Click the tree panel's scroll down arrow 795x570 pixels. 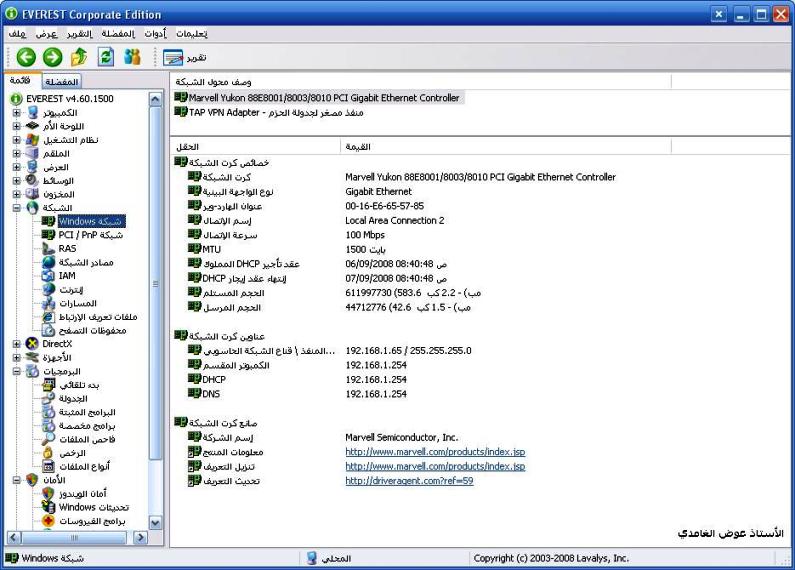[155, 522]
